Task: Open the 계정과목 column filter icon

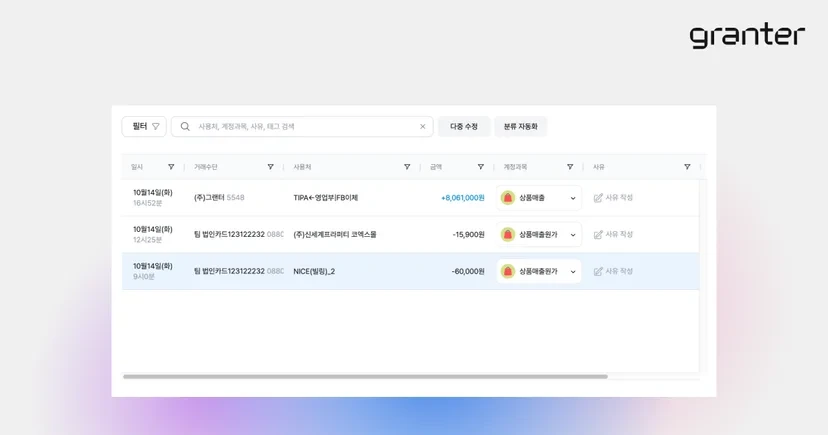Action: point(570,167)
